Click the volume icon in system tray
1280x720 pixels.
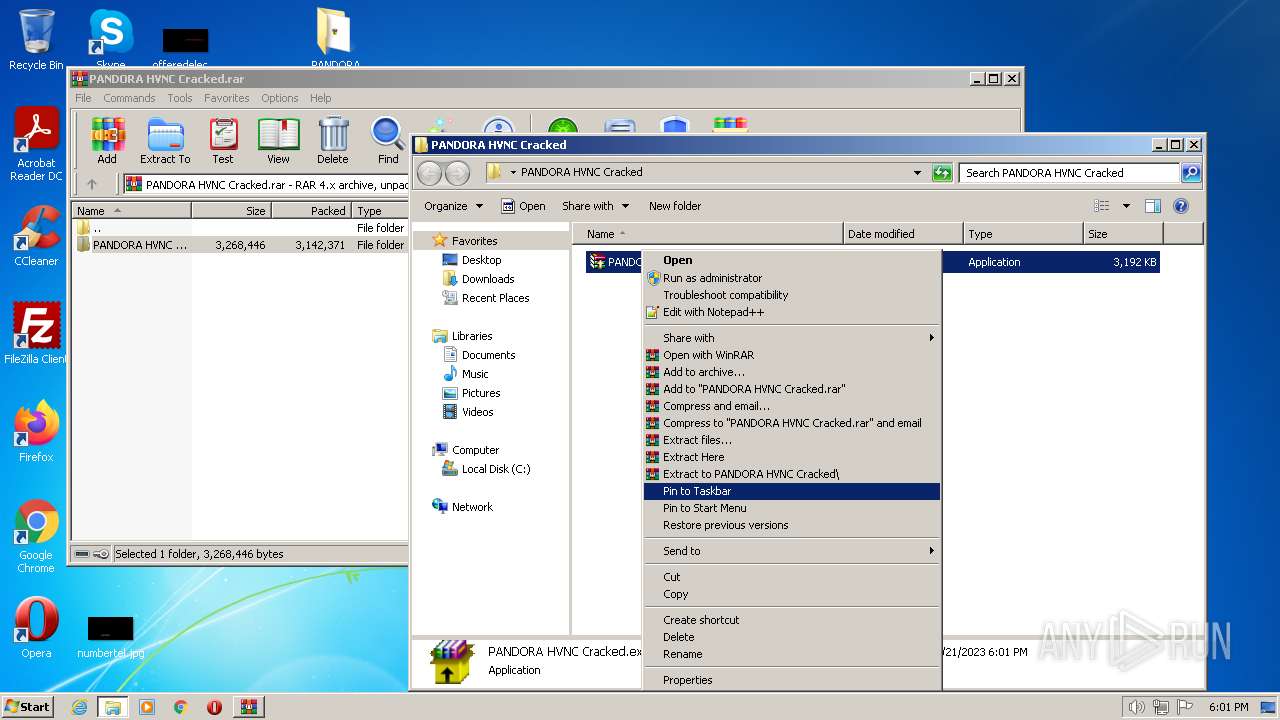point(1137,707)
